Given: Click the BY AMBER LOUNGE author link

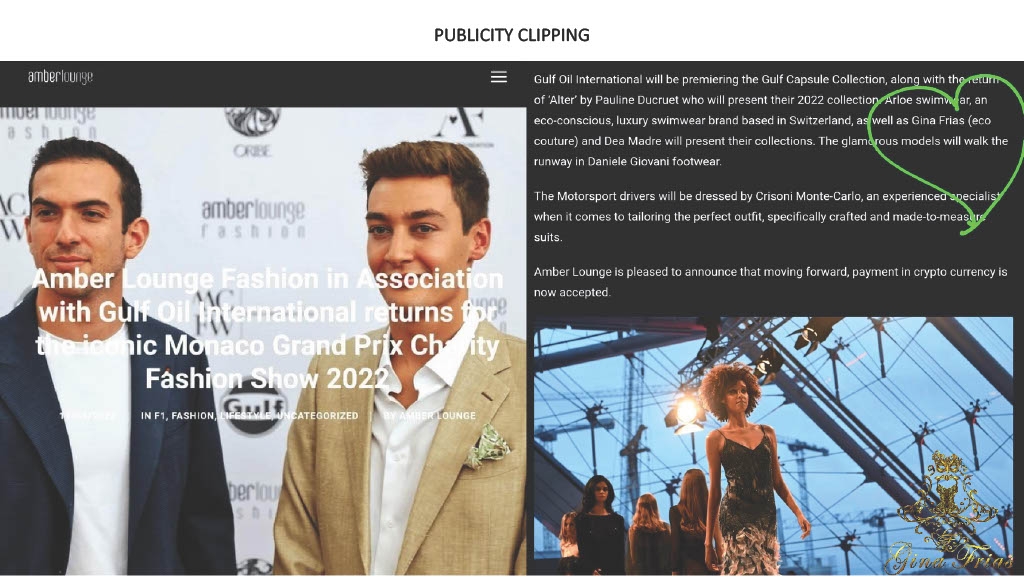Looking at the screenshot, I should click(429, 416).
